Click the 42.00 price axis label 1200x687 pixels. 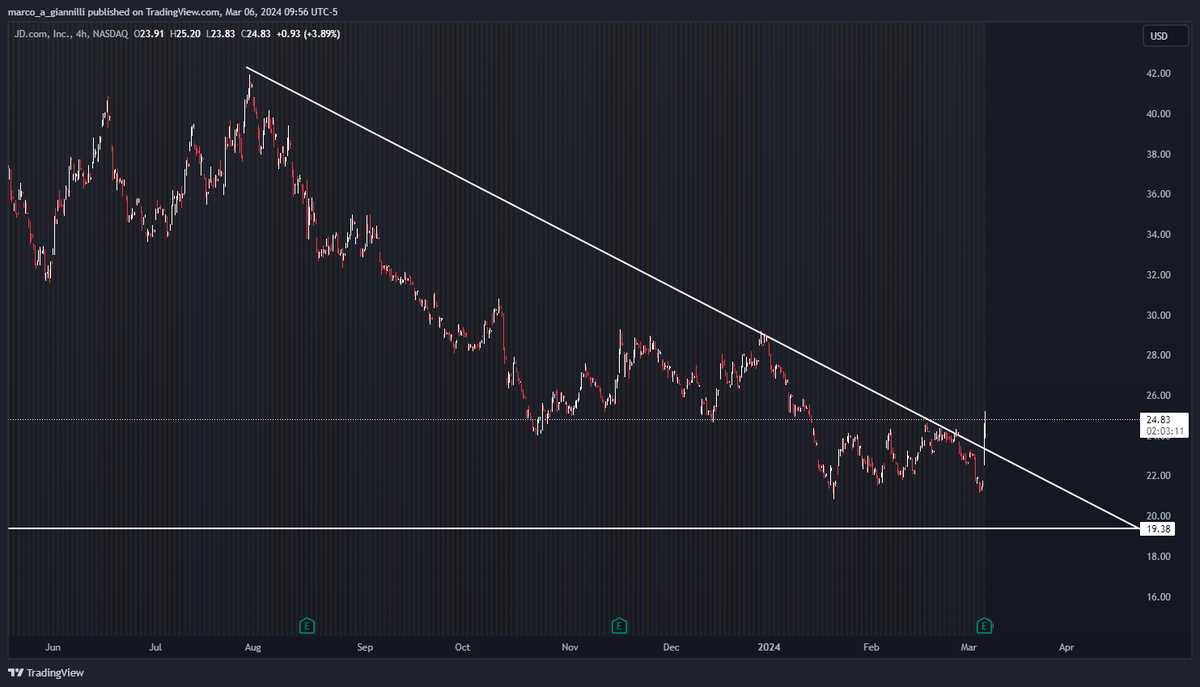click(1159, 74)
